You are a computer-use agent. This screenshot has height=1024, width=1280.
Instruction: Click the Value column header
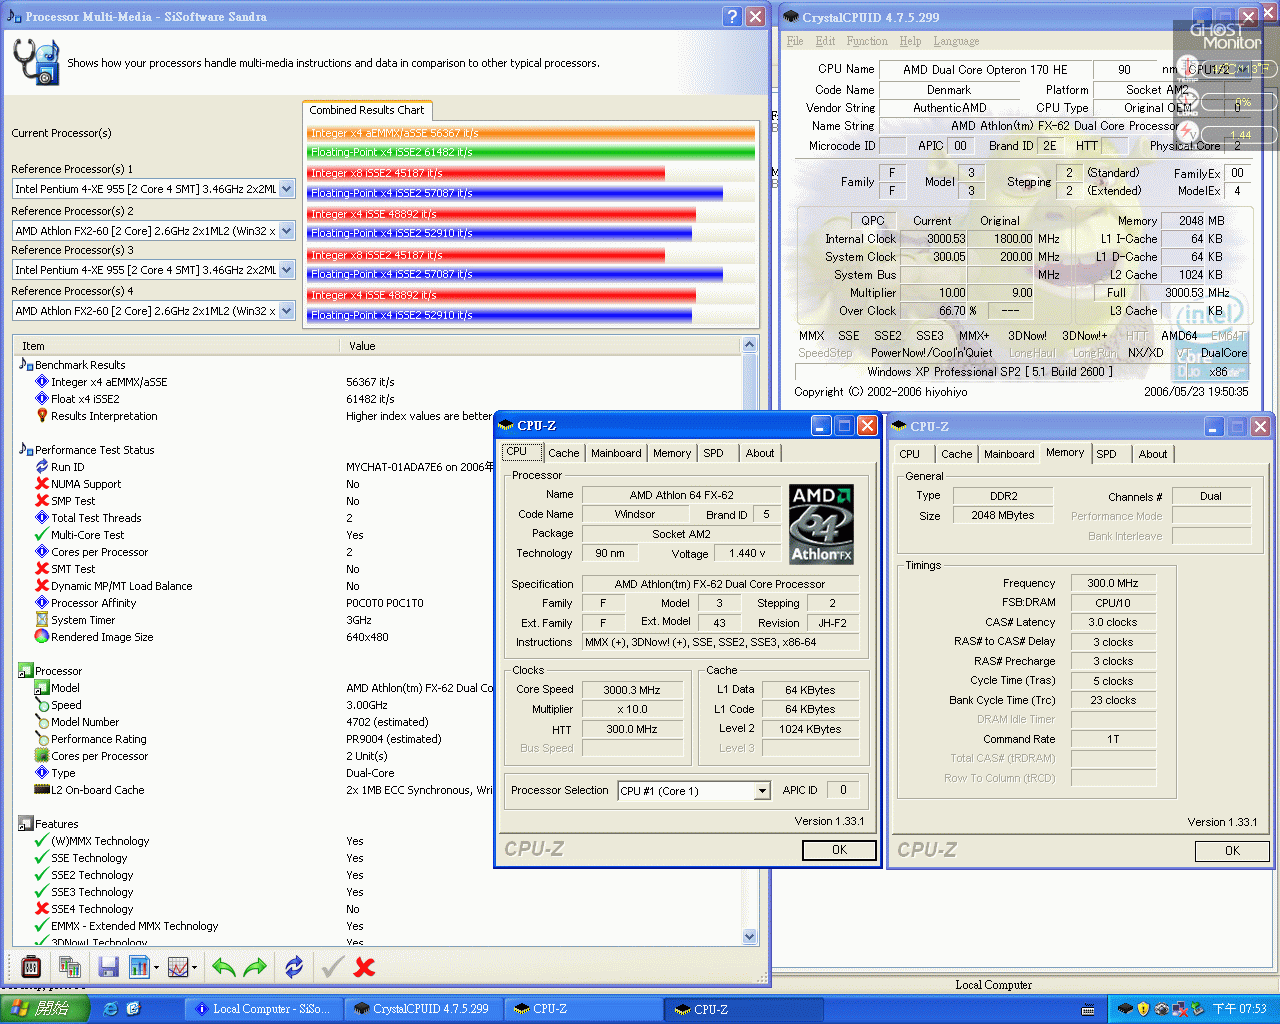click(x=541, y=346)
